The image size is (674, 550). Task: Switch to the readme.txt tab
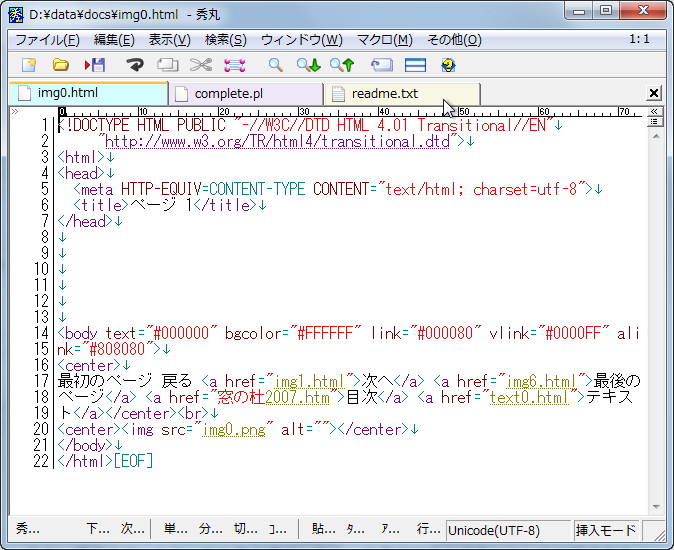pos(385,94)
